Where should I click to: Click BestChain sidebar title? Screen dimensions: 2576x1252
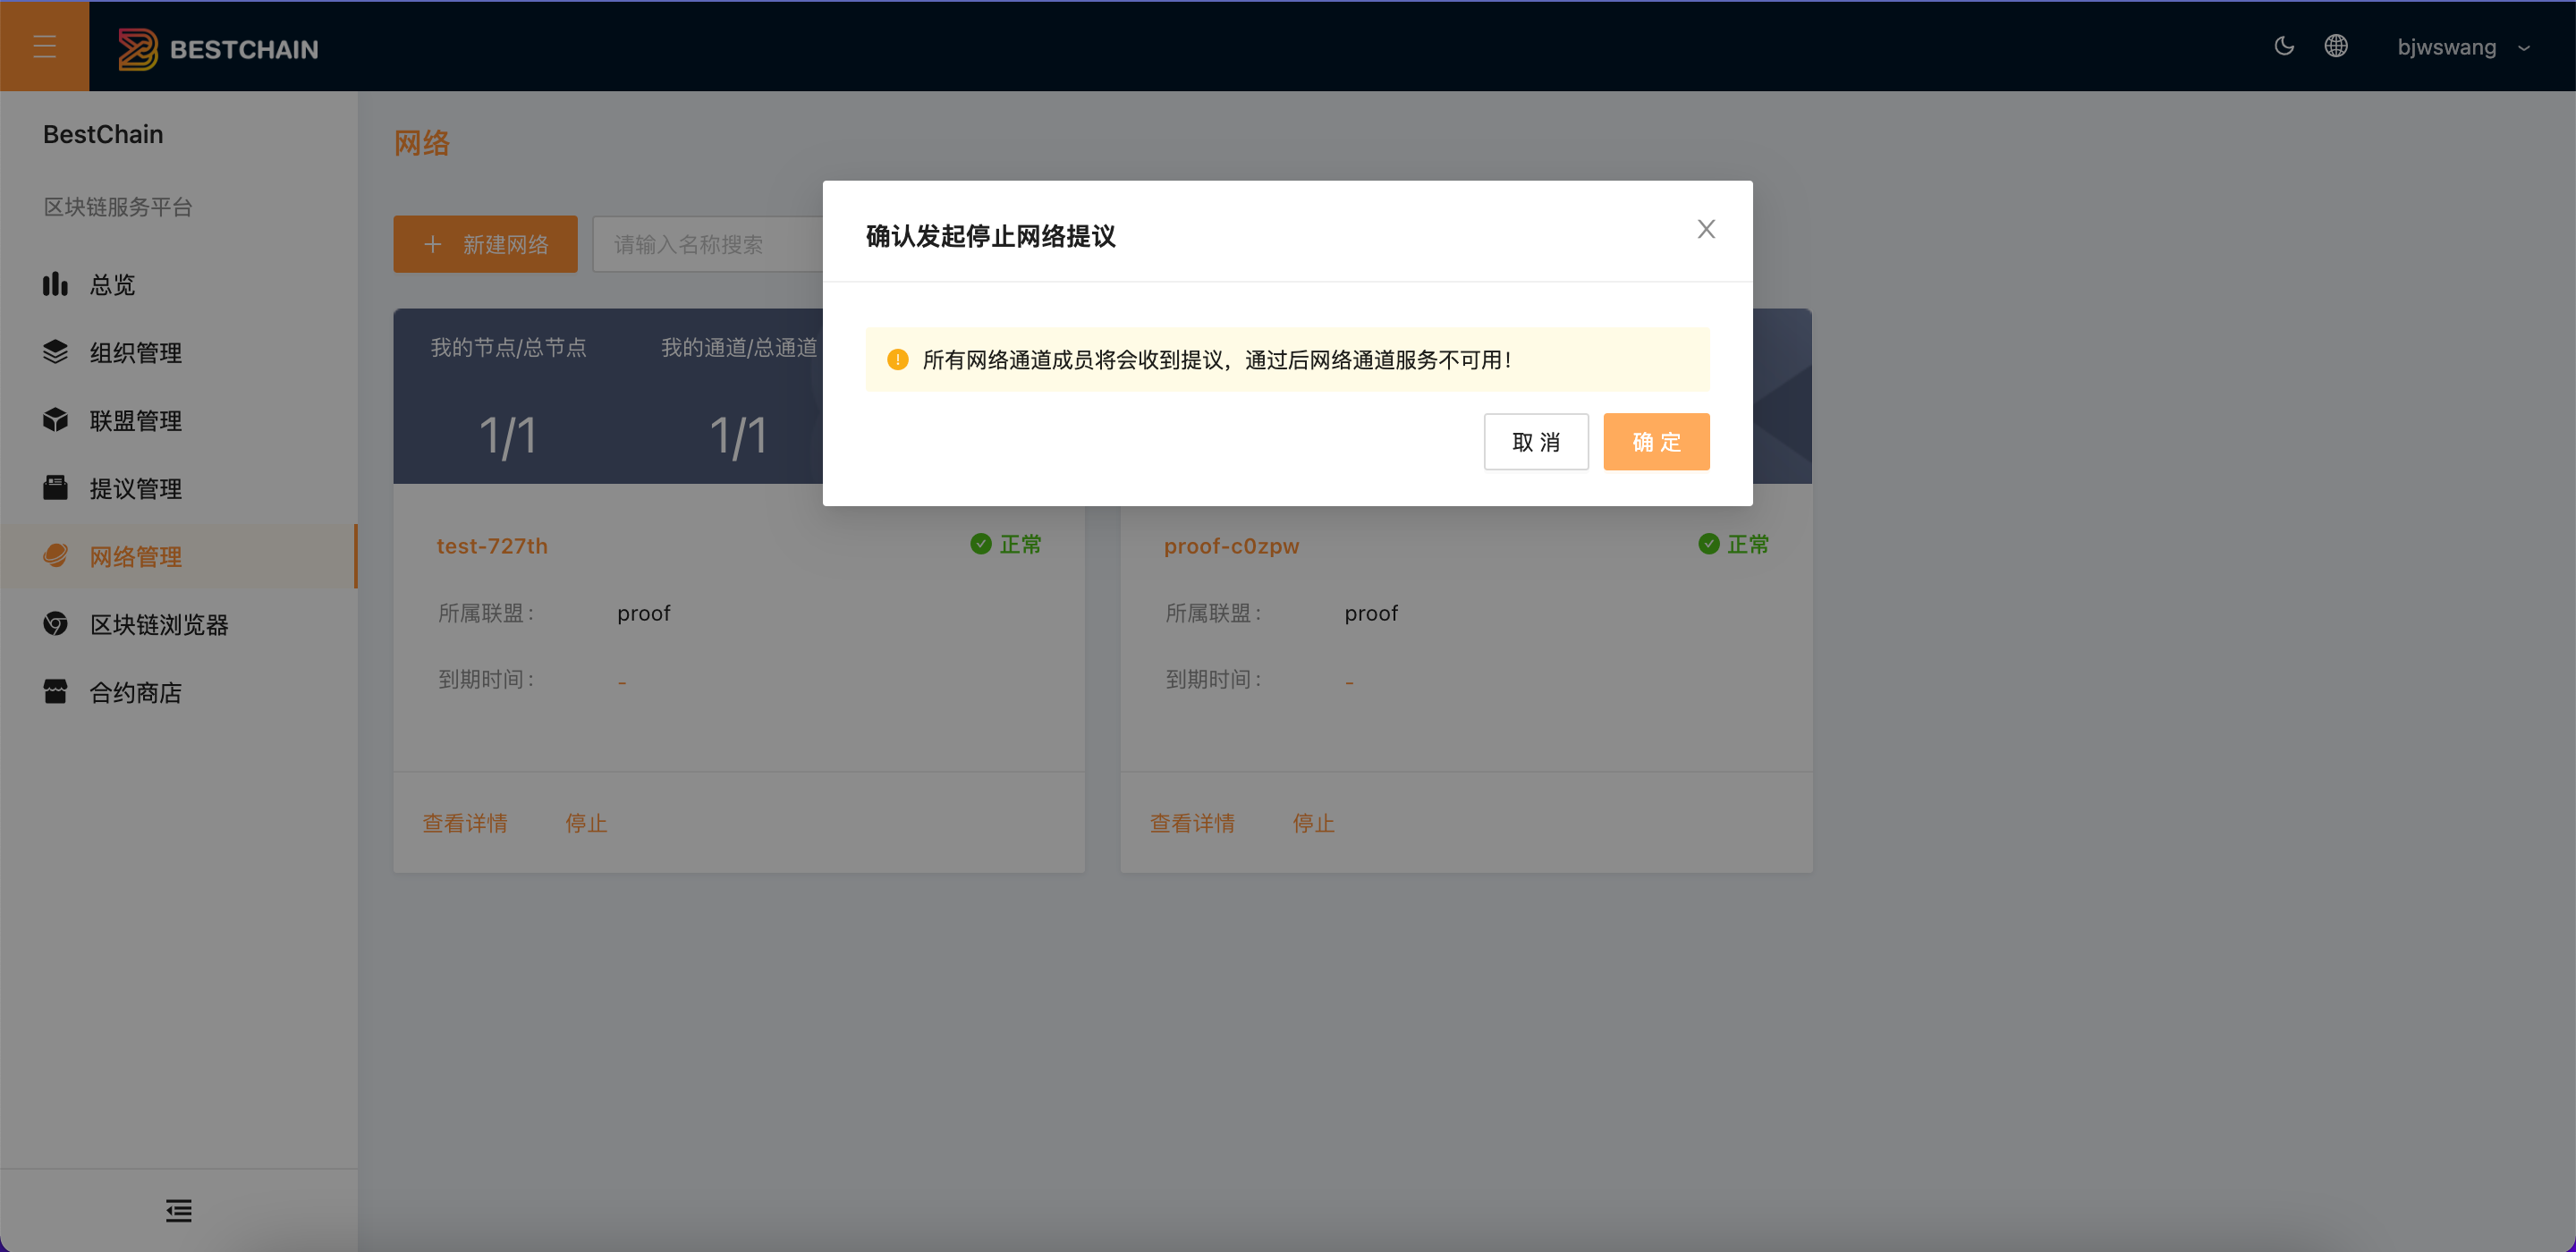[x=103, y=134]
